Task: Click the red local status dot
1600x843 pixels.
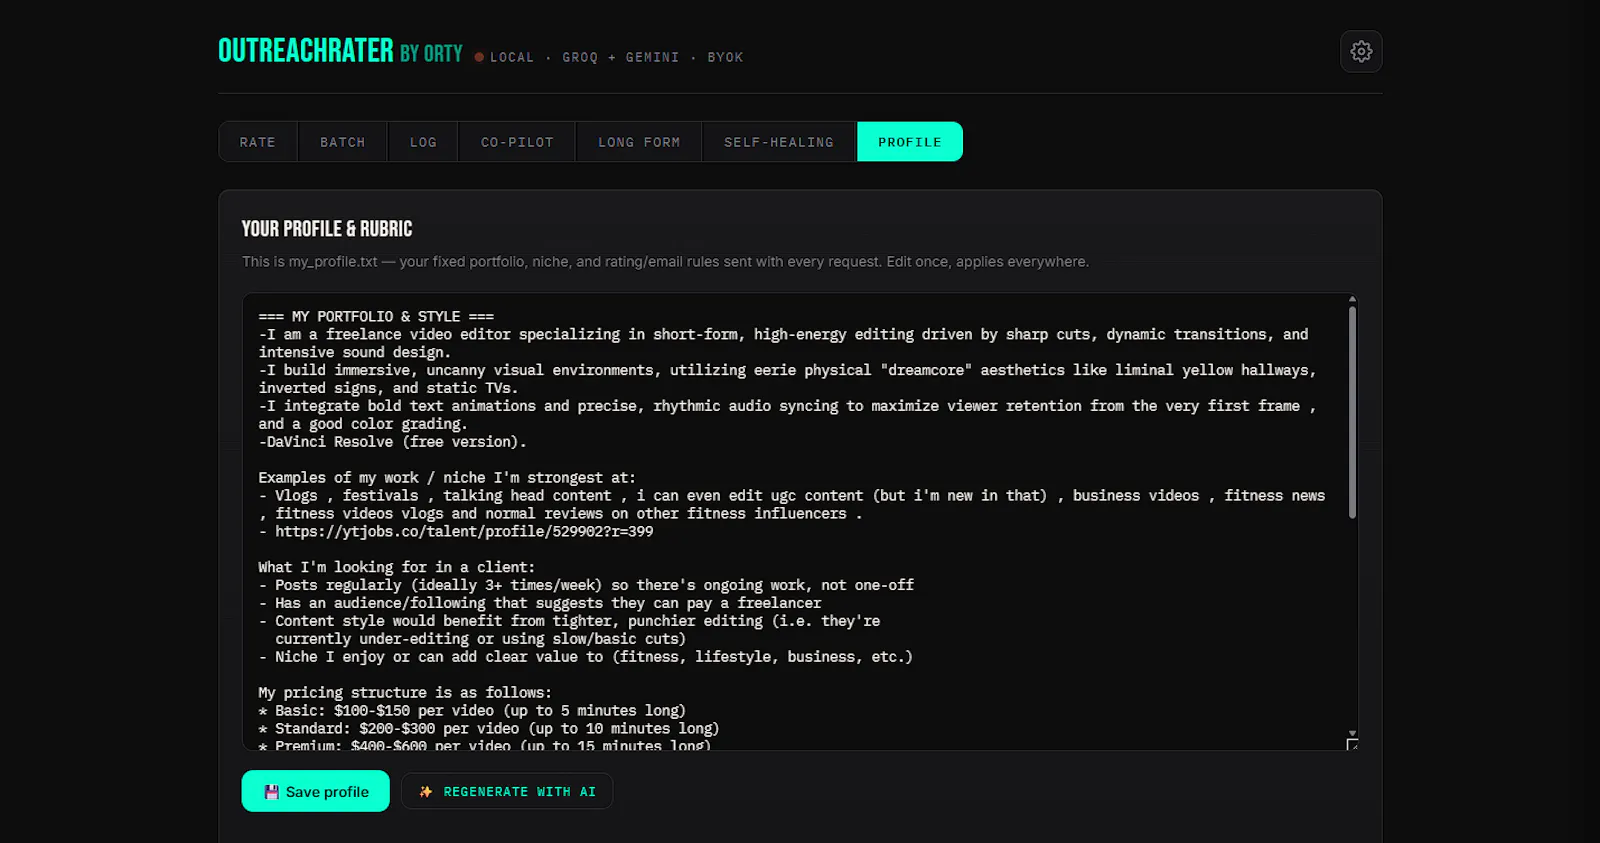Action: 479,57
